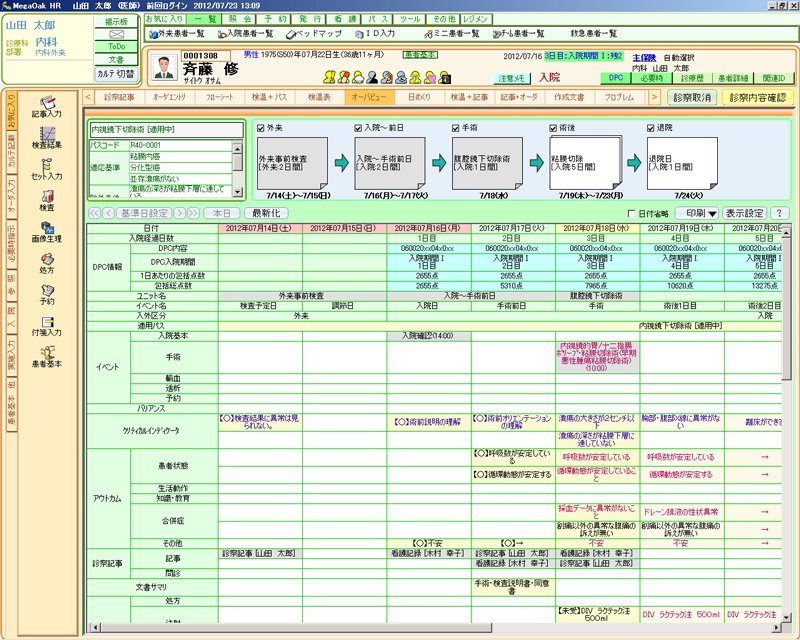Click the 患者詳細 button
Viewport: 800px width, 640px height.
coord(733,78)
